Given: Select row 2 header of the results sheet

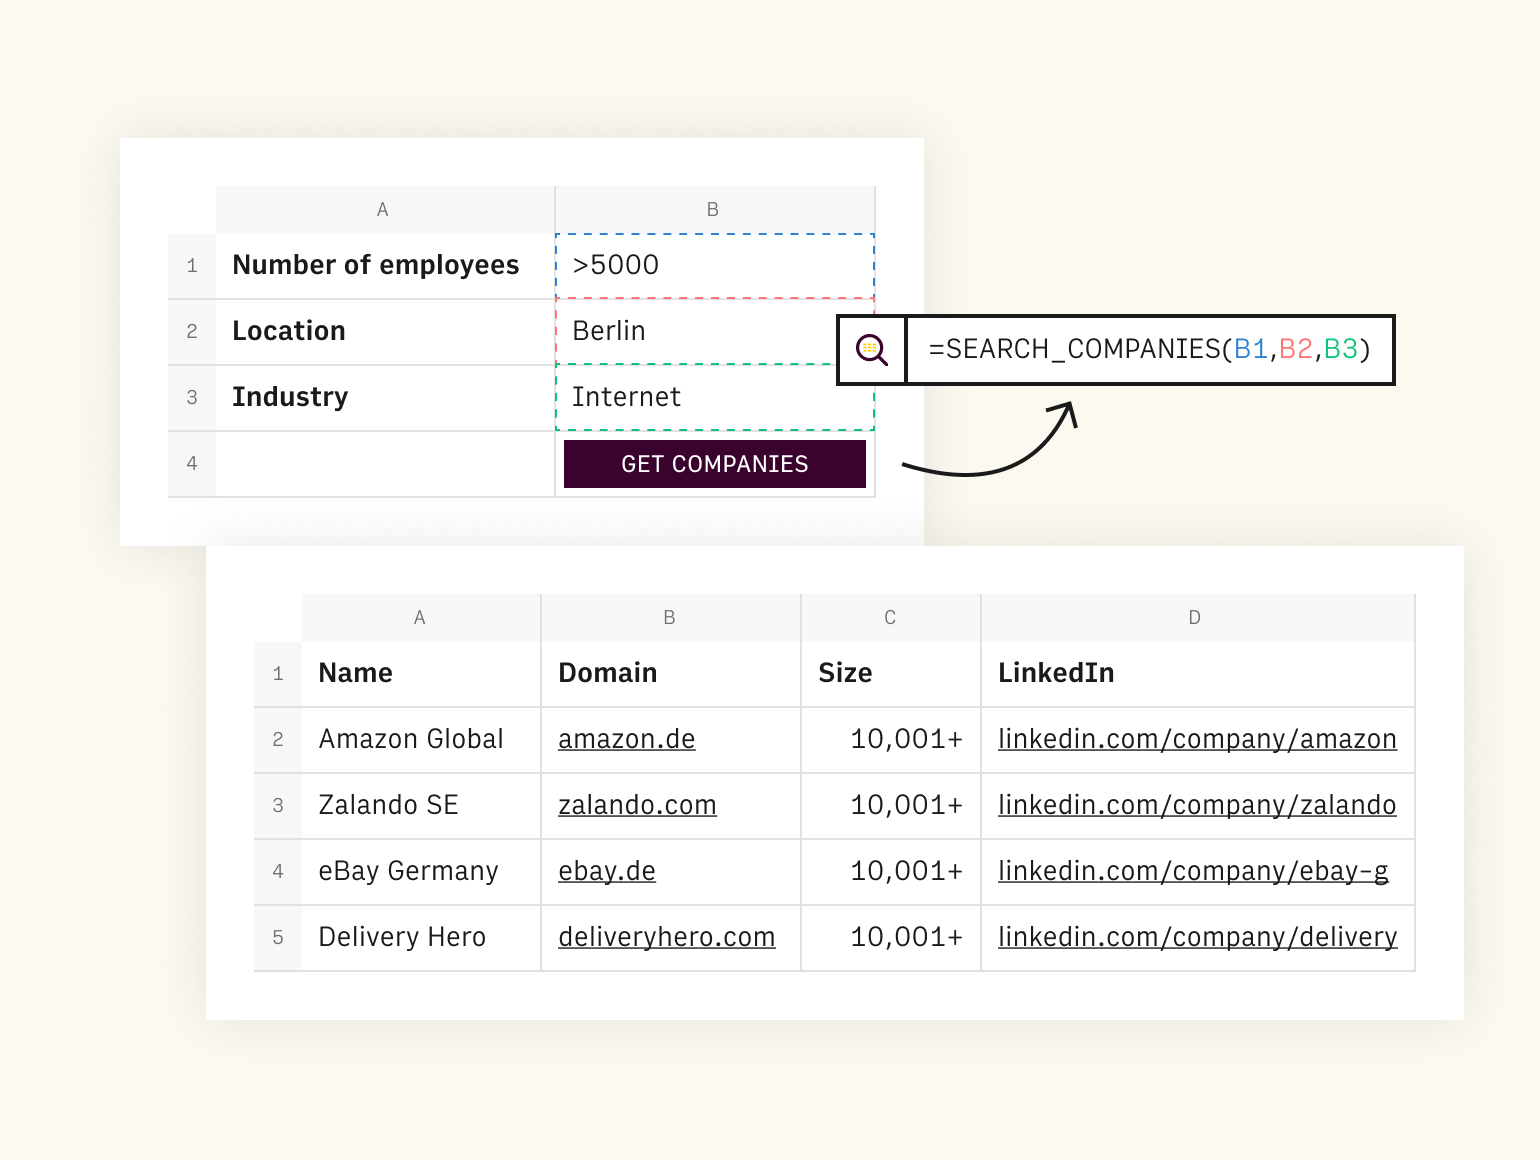Looking at the screenshot, I should (x=278, y=740).
